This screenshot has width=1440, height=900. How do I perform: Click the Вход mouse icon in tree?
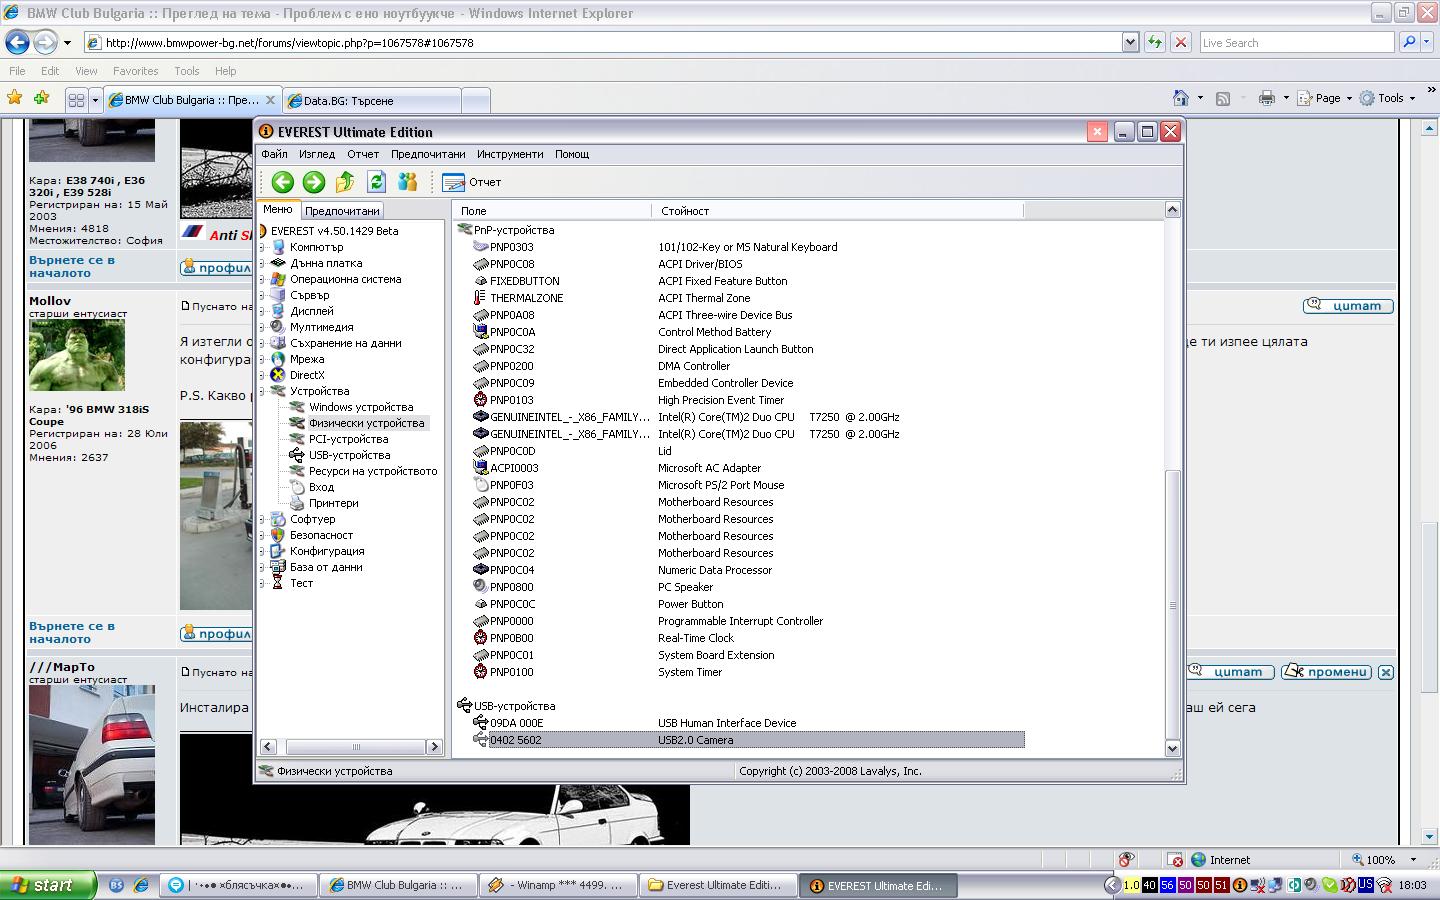click(297, 487)
